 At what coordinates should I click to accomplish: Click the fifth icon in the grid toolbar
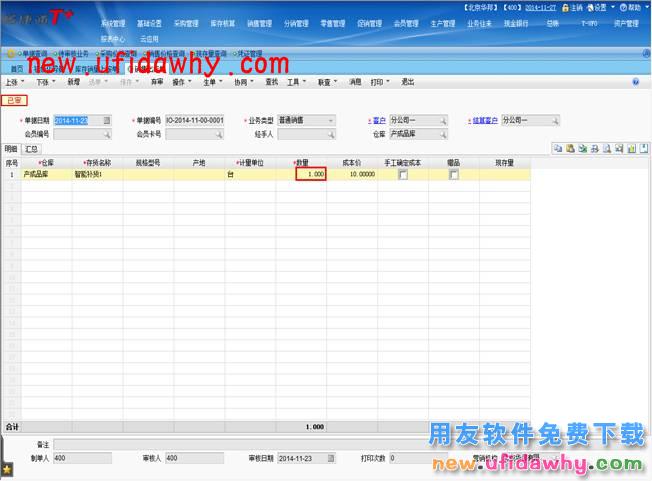click(607, 148)
